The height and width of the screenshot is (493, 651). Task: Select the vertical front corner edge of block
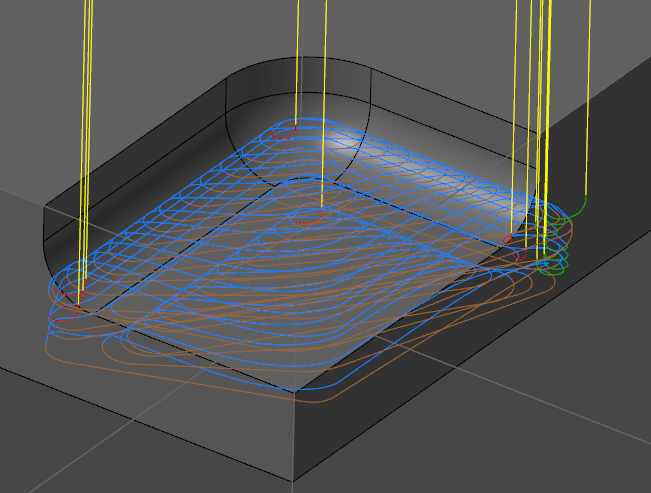(x=297, y=440)
